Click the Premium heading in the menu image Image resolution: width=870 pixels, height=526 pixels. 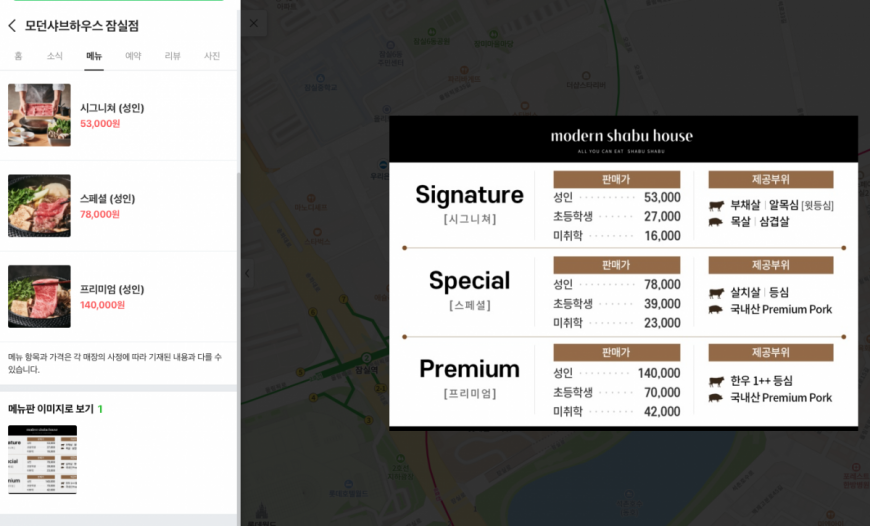pos(469,369)
